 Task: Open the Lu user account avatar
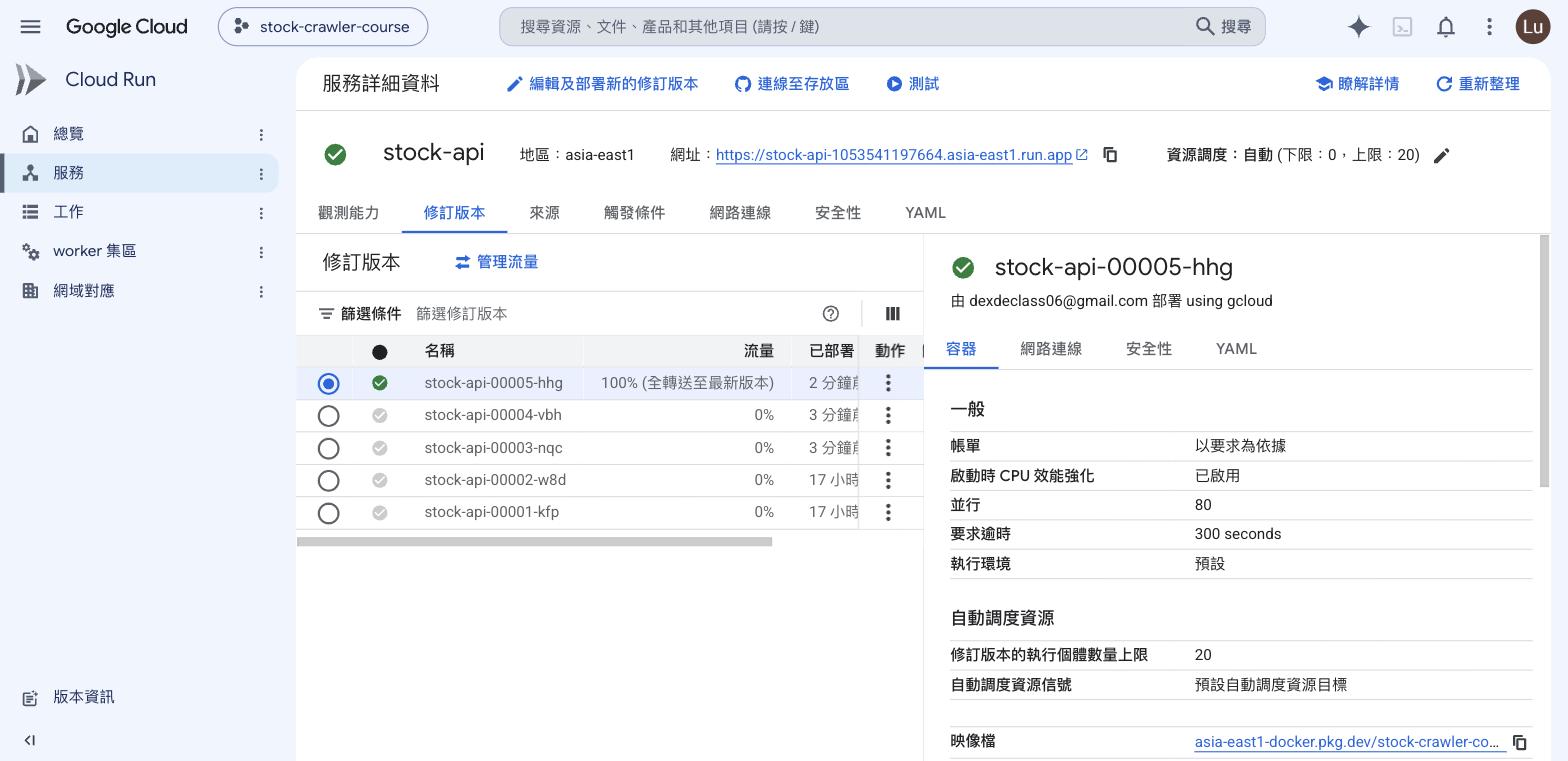[x=1533, y=27]
